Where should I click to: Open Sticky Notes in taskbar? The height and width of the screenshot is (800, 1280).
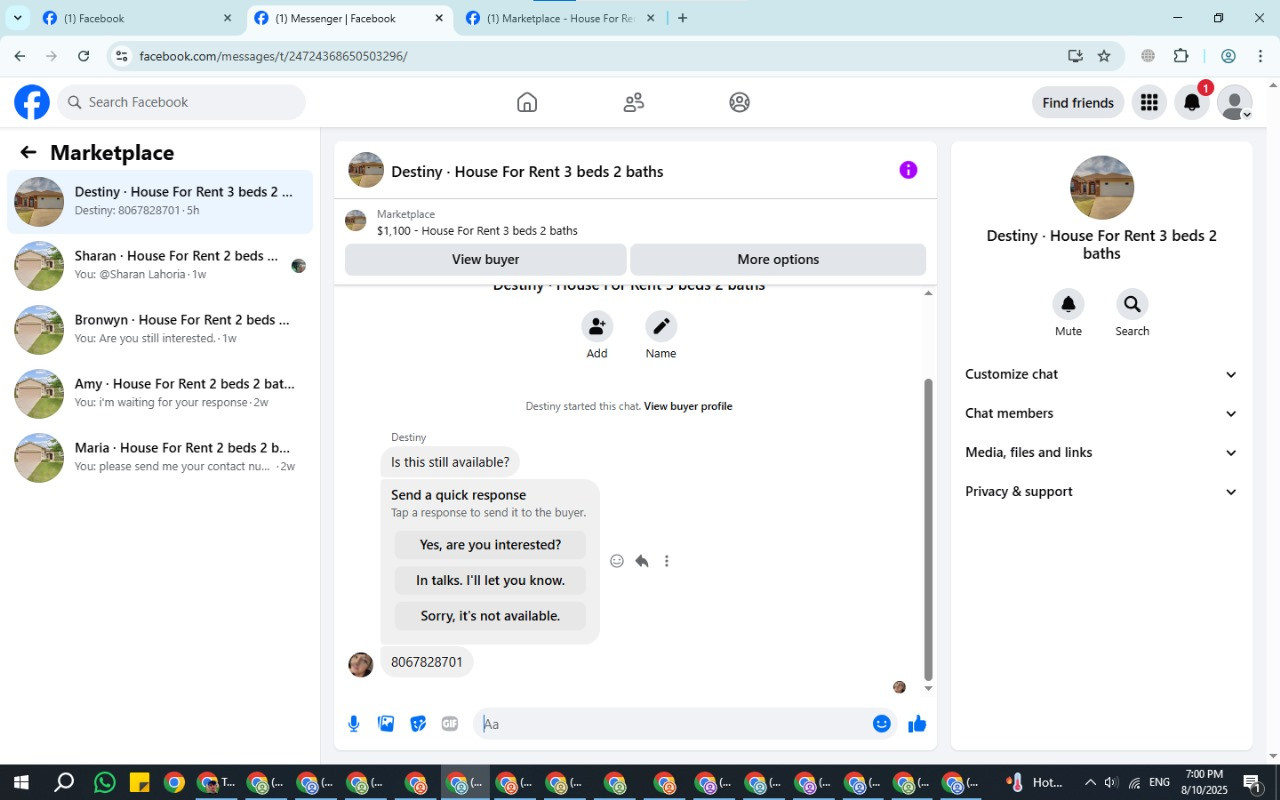click(x=139, y=783)
